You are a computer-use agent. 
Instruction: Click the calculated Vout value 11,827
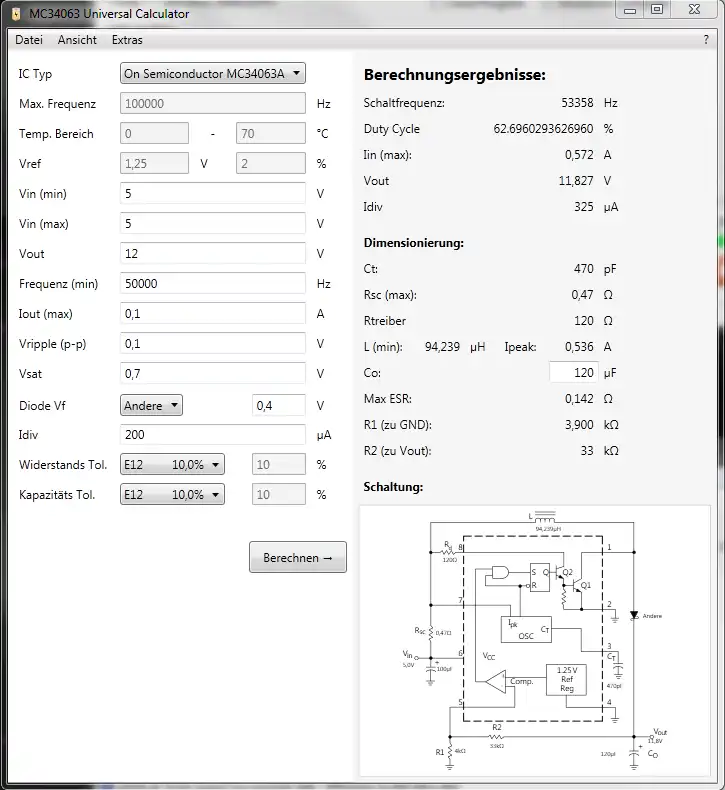[576, 181]
